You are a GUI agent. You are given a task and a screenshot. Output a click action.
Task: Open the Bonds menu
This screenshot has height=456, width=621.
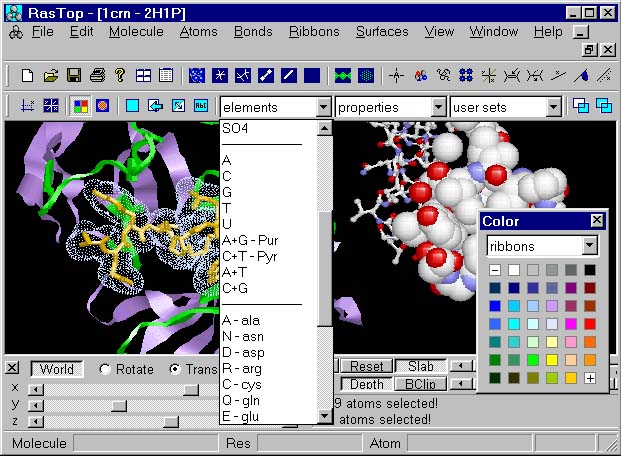(x=253, y=32)
